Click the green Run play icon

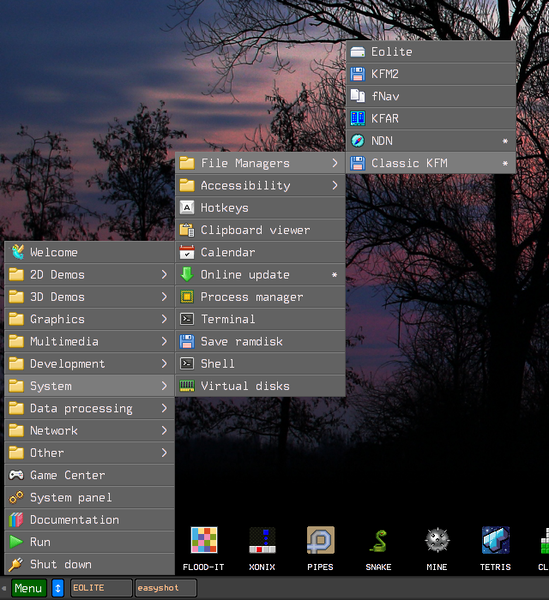[x=16, y=542]
